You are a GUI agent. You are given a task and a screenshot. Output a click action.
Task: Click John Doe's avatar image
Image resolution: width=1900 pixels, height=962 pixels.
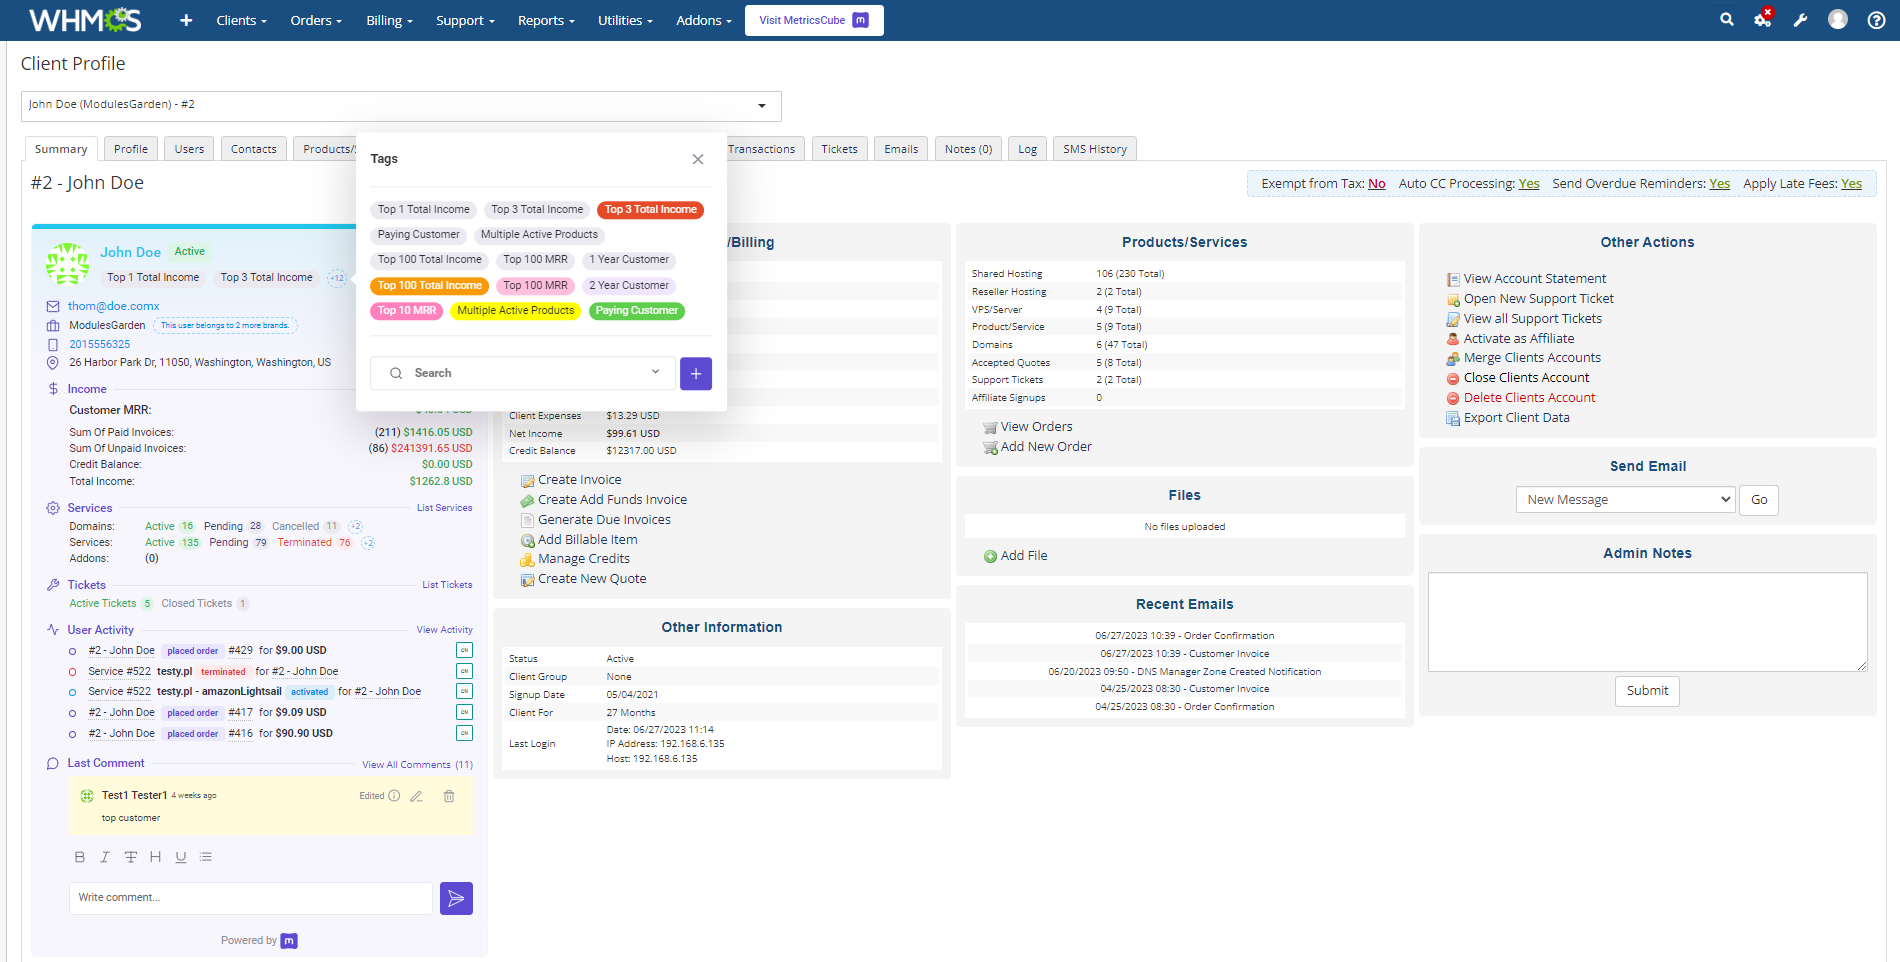pos(68,264)
